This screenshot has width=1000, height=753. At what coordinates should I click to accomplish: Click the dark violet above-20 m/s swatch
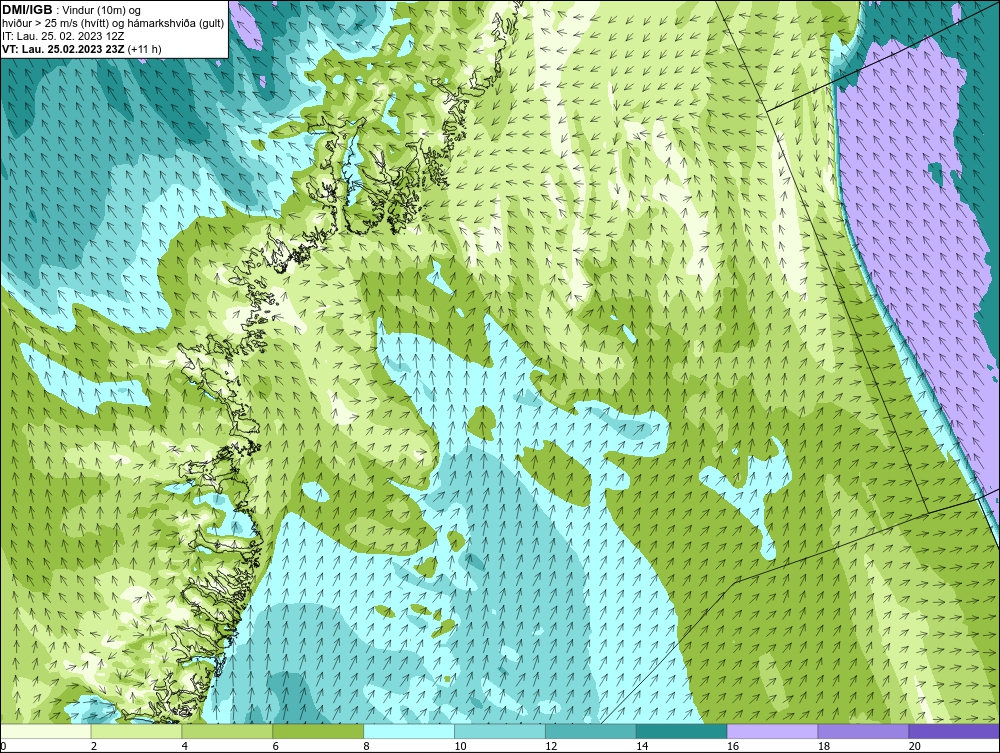click(x=954, y=731)
